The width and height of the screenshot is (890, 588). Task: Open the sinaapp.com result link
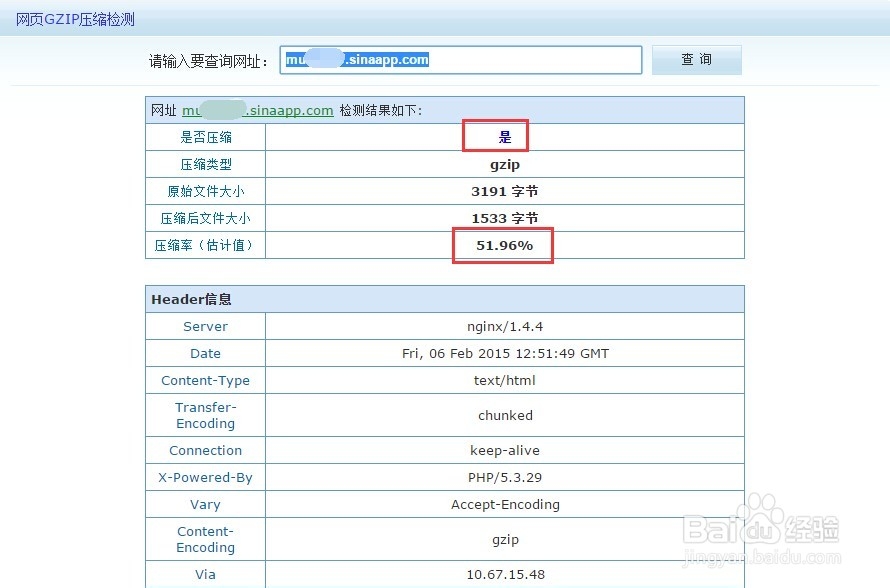coord(258,110)
